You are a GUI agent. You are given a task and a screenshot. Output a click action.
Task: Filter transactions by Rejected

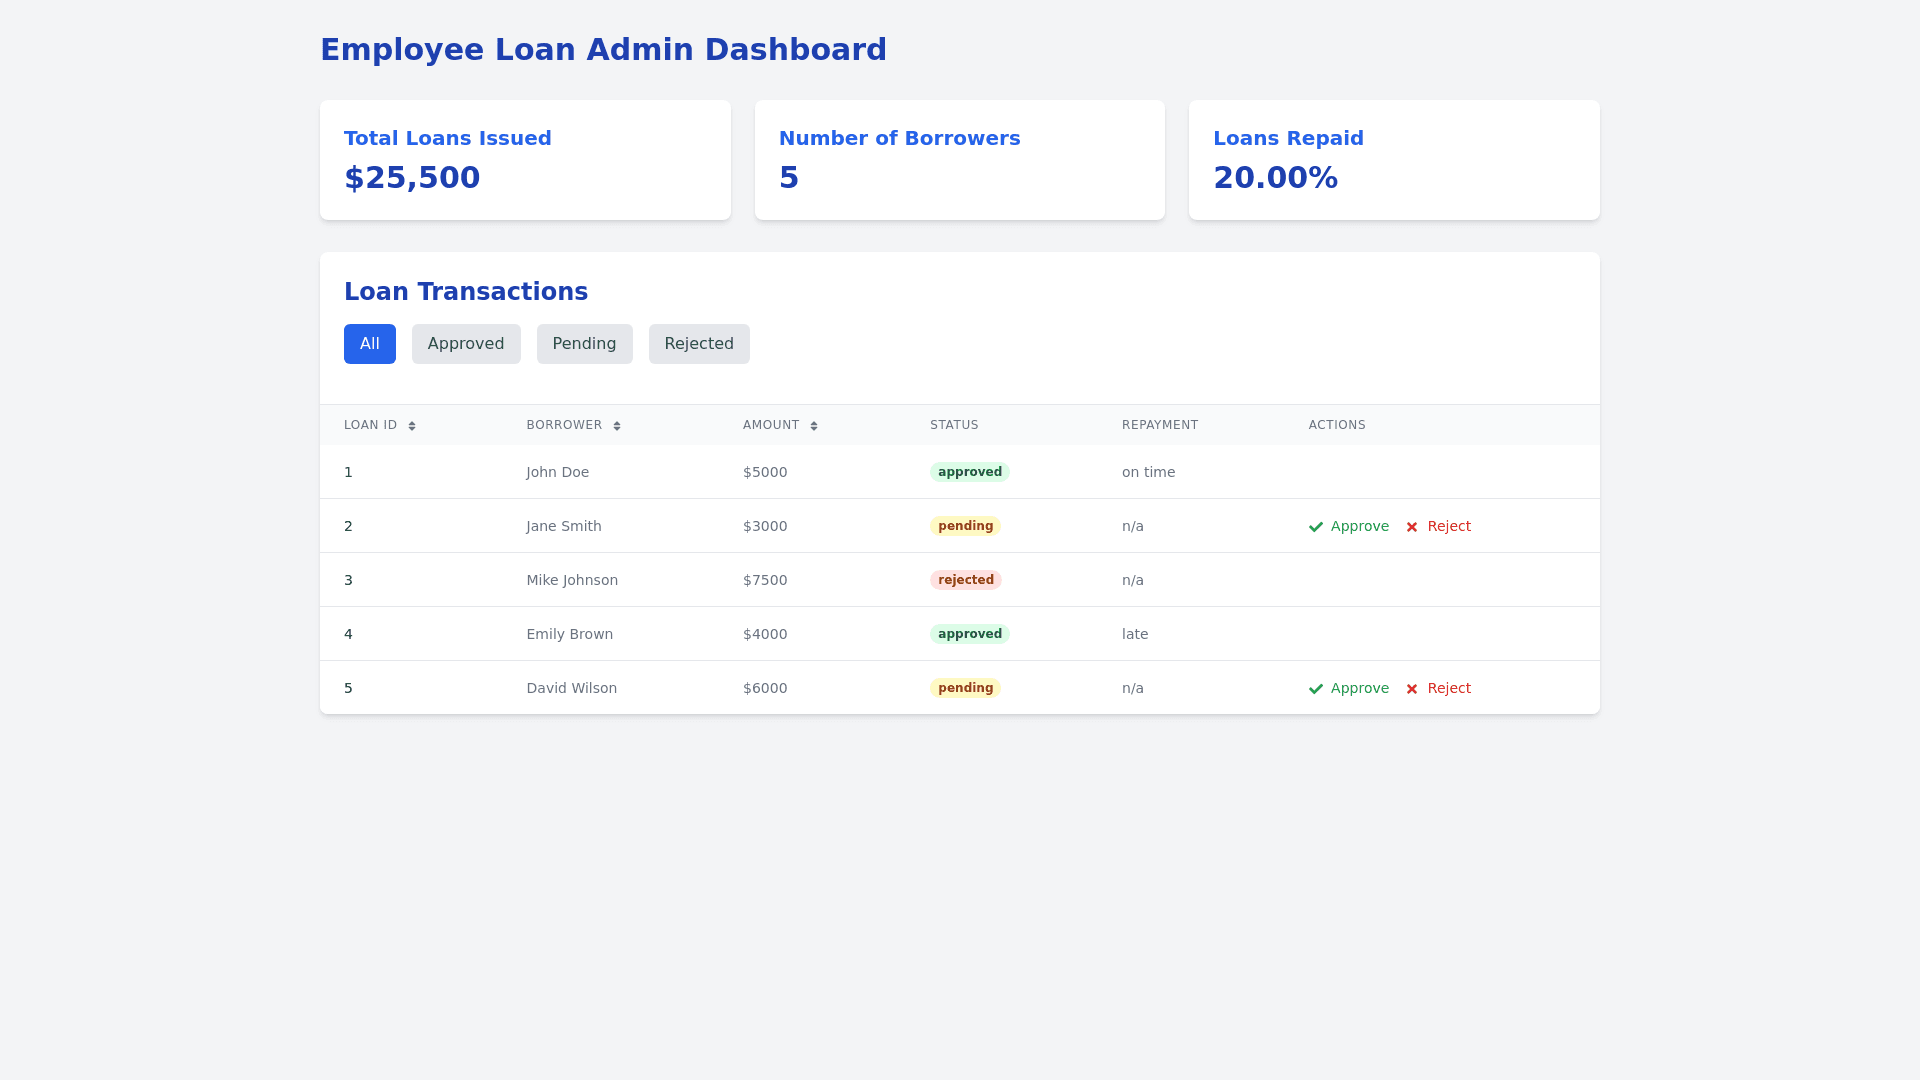[x=699, y=344]
